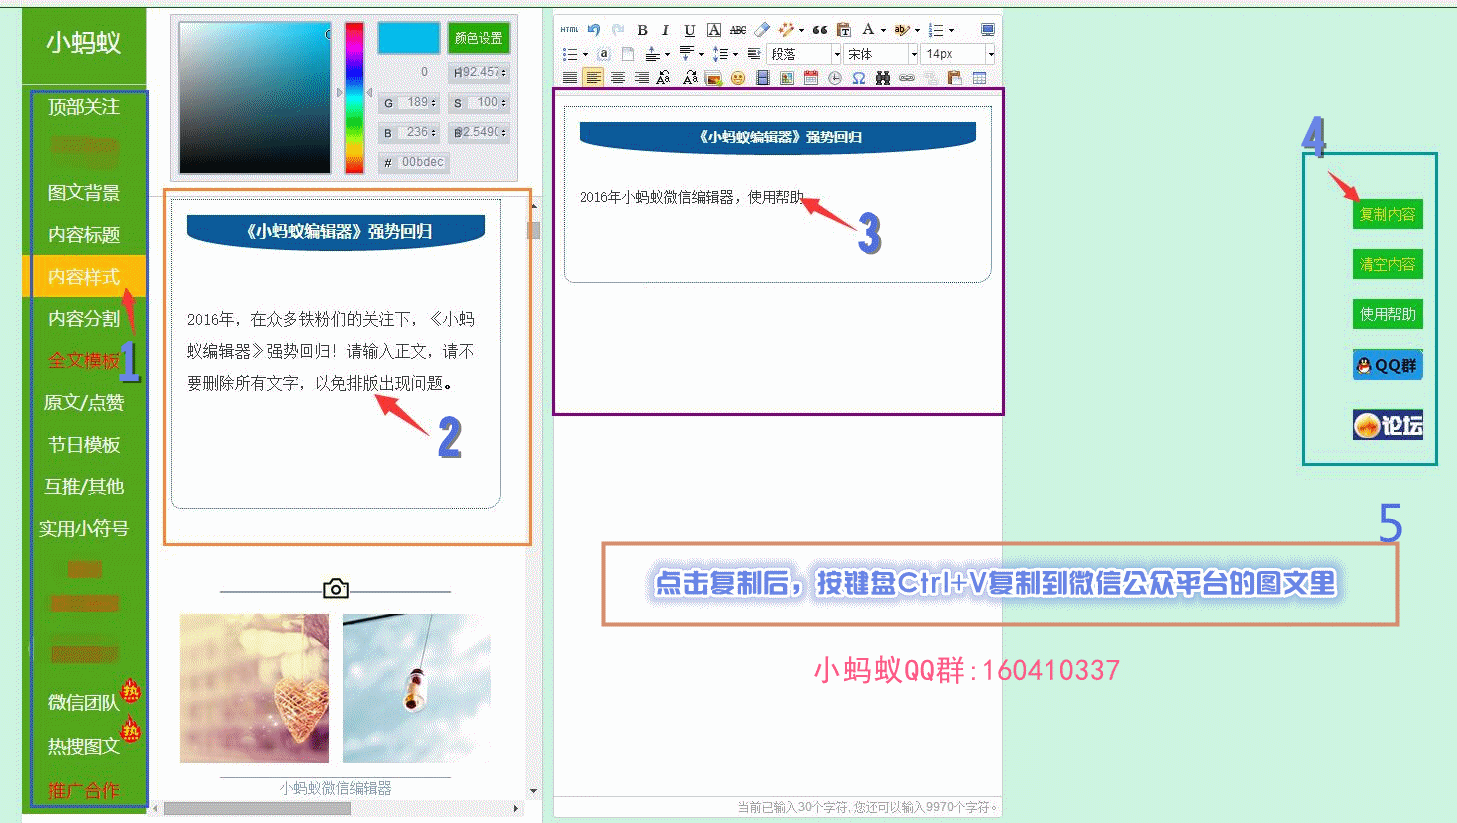This screenshot has width=1457, height=823.
Task: Toggle strikethrough ABC formatting
Action: [738, 30]
